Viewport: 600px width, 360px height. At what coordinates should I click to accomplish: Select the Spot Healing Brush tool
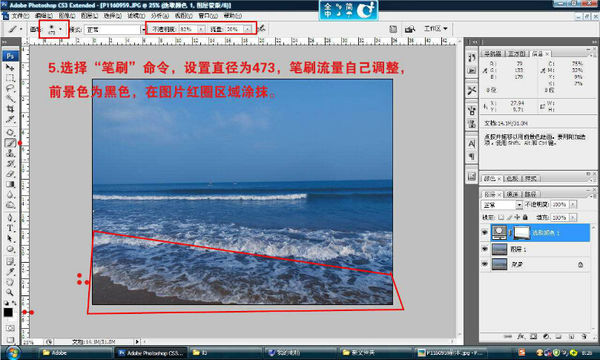click(x=10, y=132)
